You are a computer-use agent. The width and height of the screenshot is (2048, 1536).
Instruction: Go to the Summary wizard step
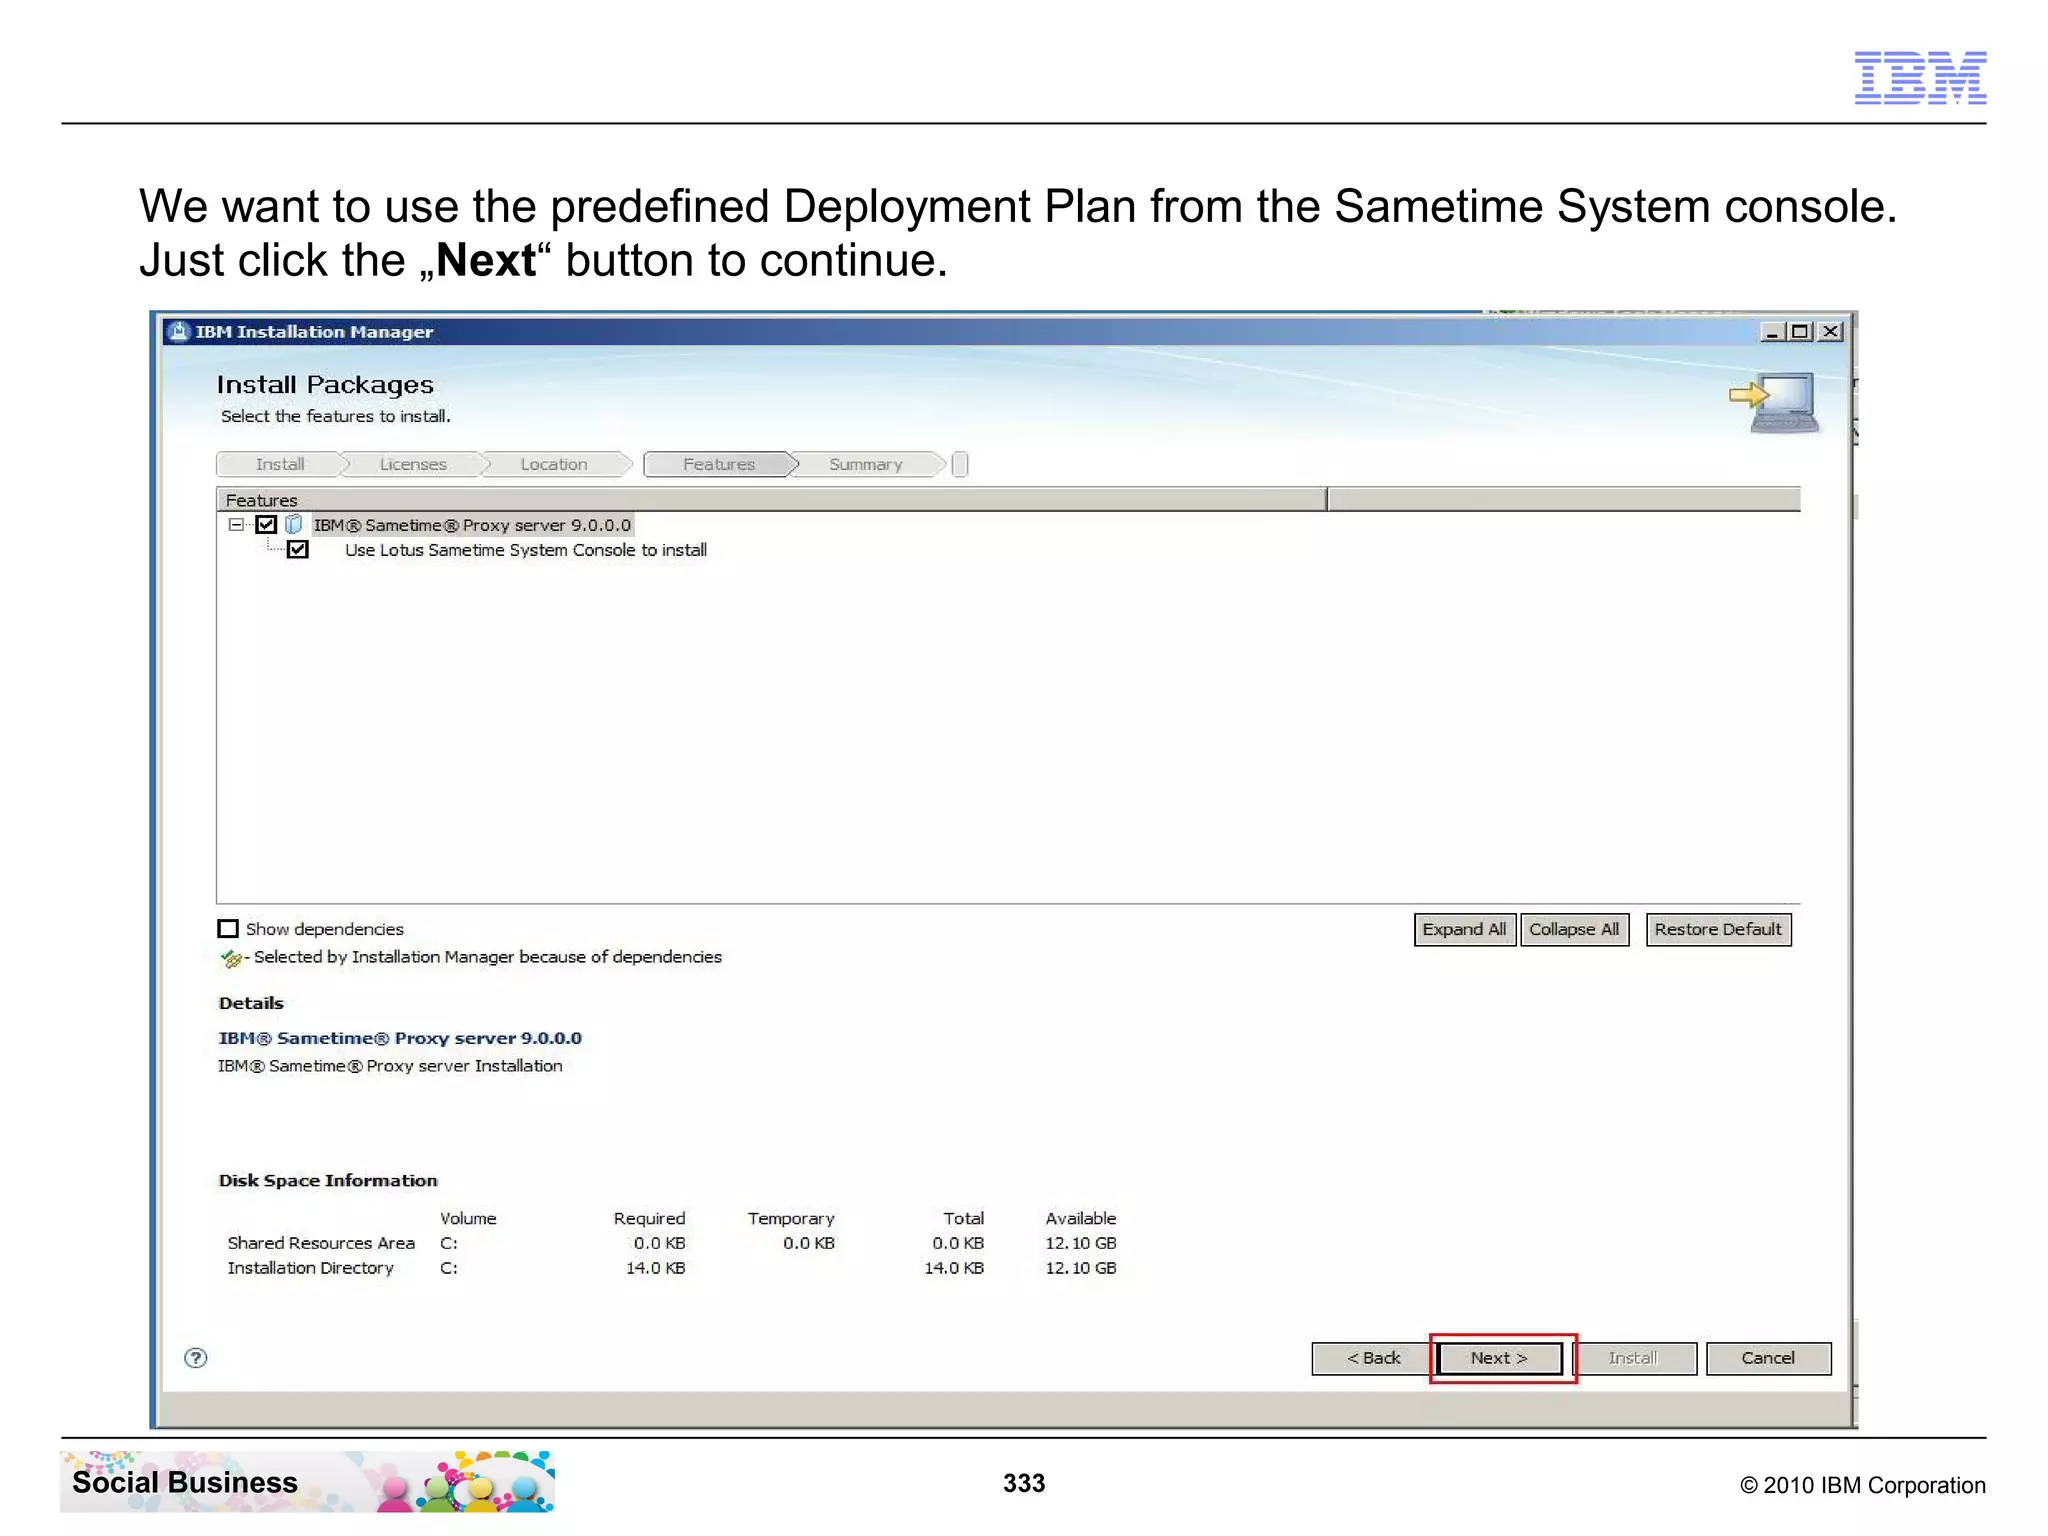(x=866, y=464)
